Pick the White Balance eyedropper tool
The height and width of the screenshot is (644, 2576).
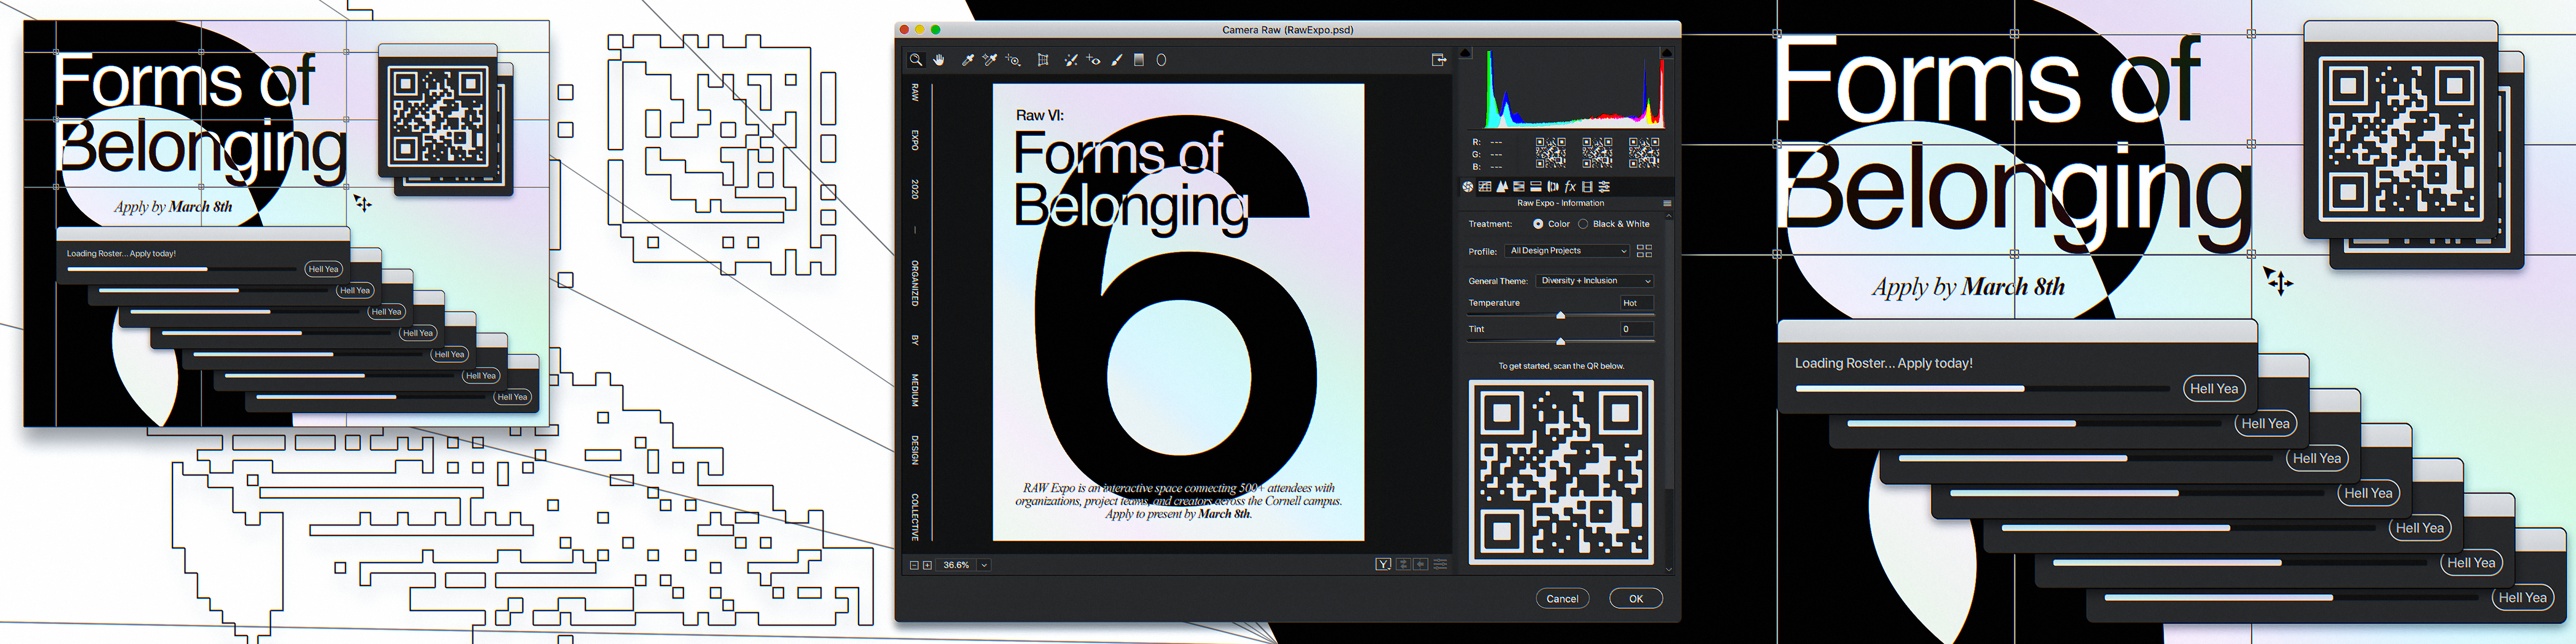coord(968,60)
